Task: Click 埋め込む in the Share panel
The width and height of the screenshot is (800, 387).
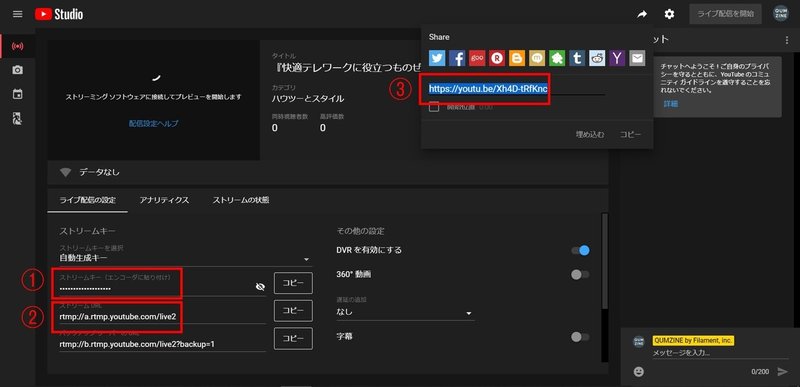Action: 590,135
